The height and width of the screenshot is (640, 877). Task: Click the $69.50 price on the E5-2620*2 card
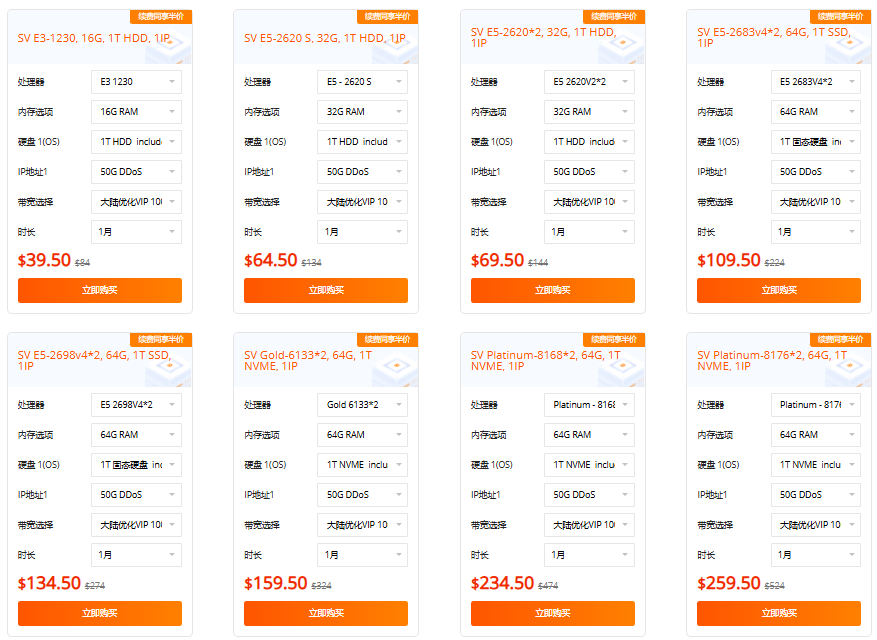[x=498, y=260]
